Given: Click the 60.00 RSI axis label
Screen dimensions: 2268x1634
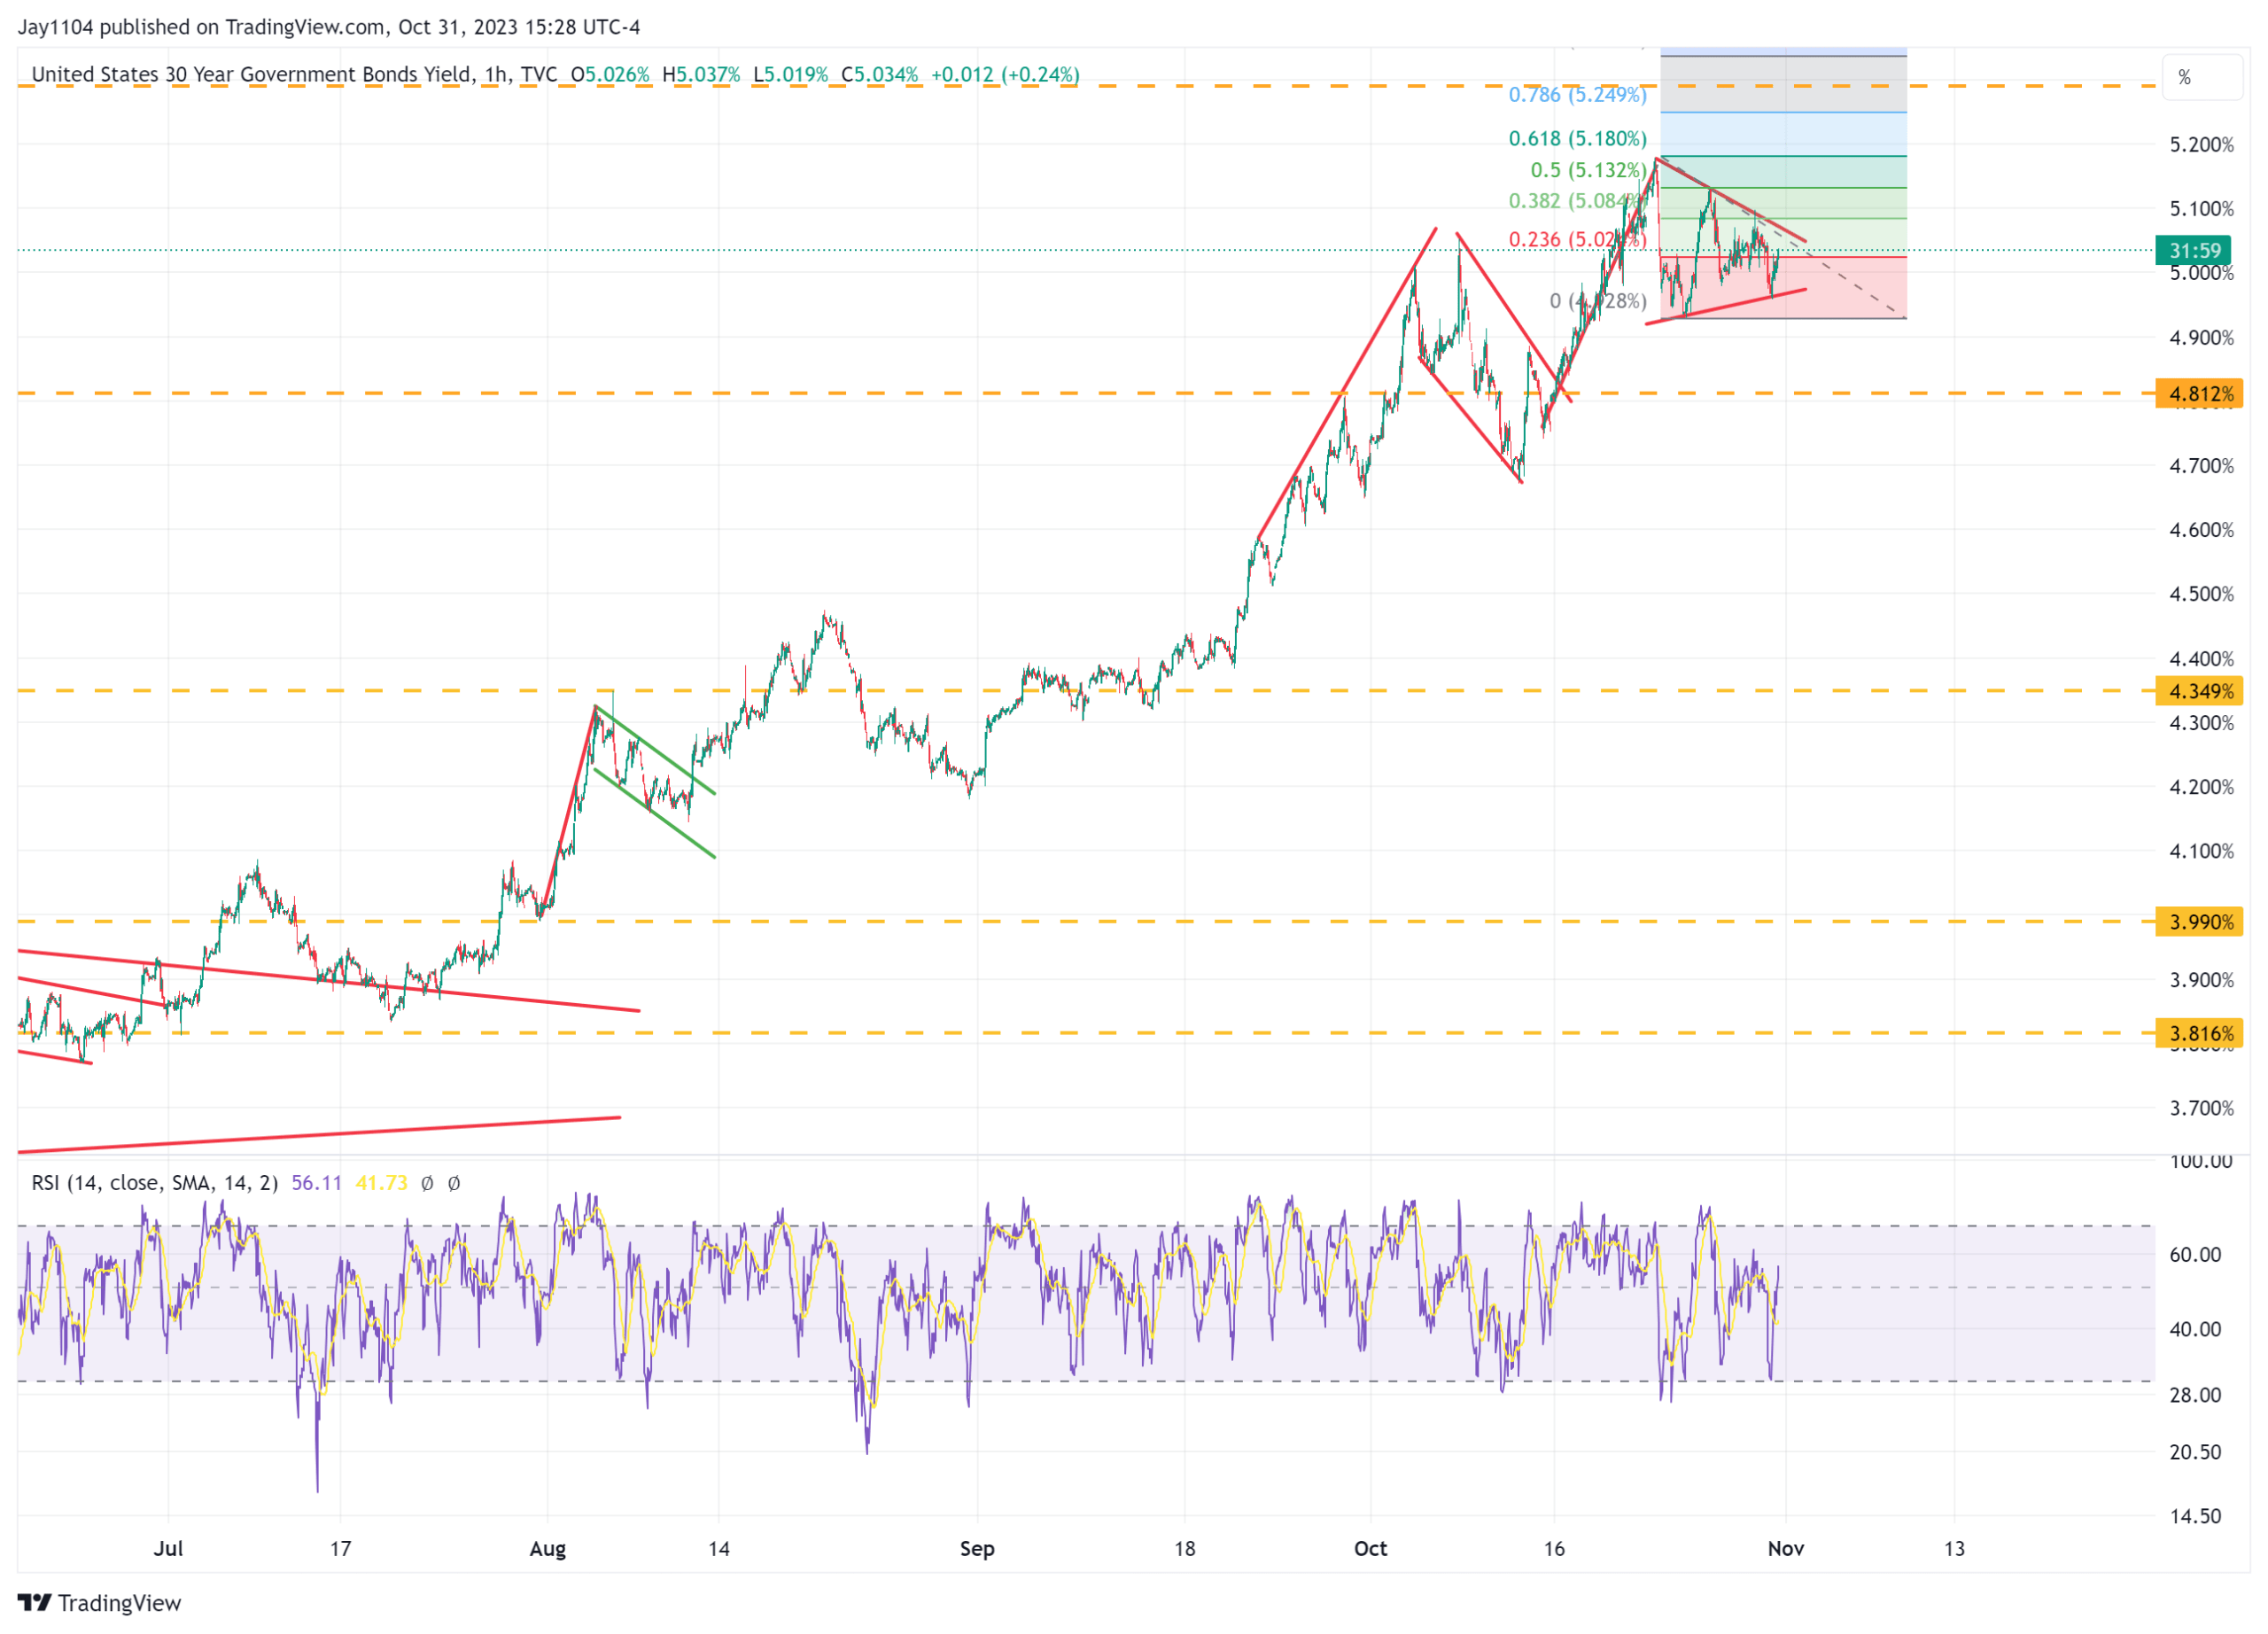Looking at the screenshot, I should click(x=2195, y=1255).
